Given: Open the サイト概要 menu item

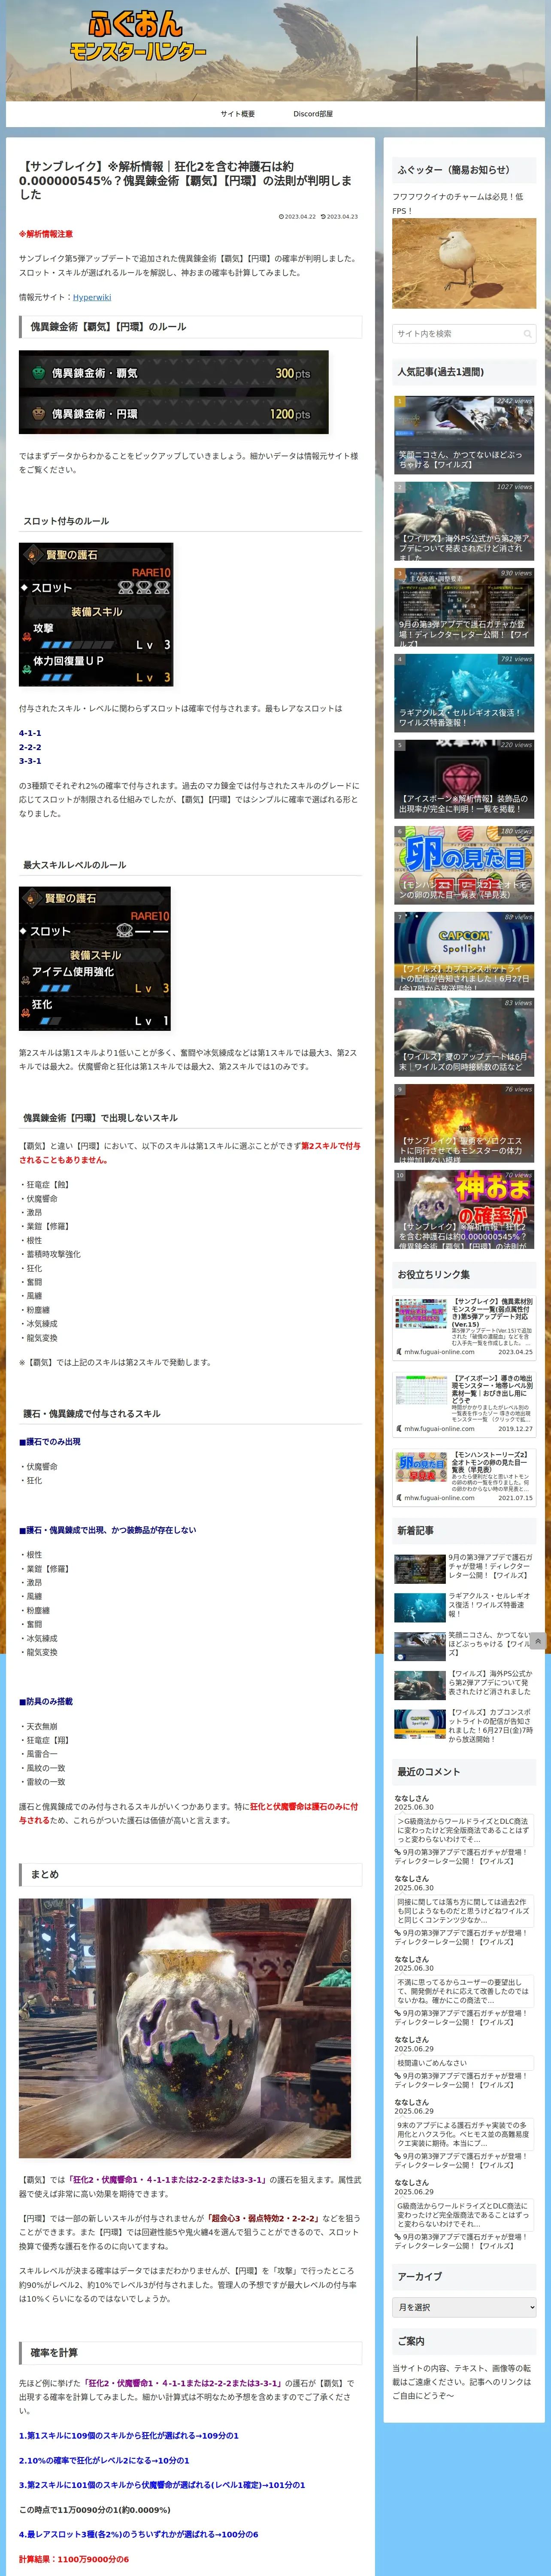Looking at the screenshot, I should pos(238,114).
